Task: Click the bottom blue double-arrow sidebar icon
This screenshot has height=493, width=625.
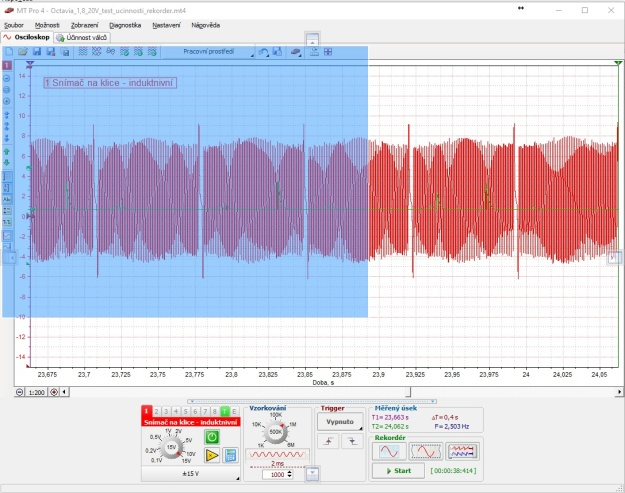Action: pos(7,138)
